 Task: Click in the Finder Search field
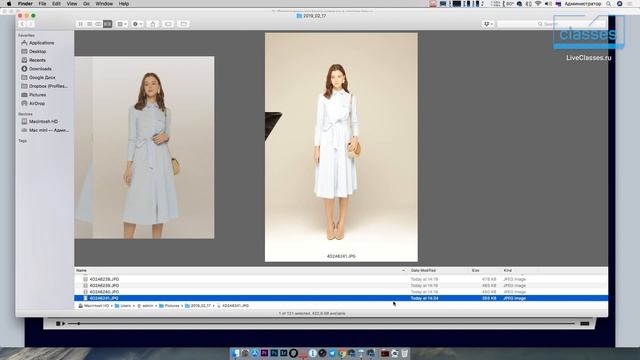point(551,24)
